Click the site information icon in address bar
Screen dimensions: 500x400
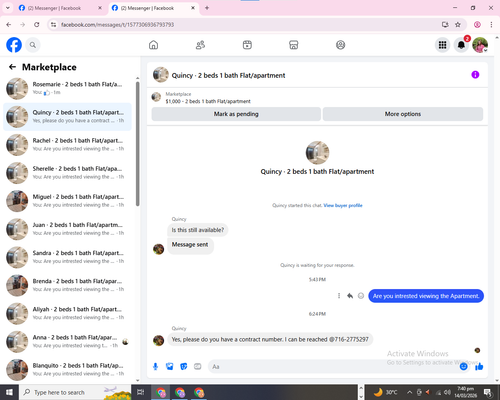(x=53, y=25)
